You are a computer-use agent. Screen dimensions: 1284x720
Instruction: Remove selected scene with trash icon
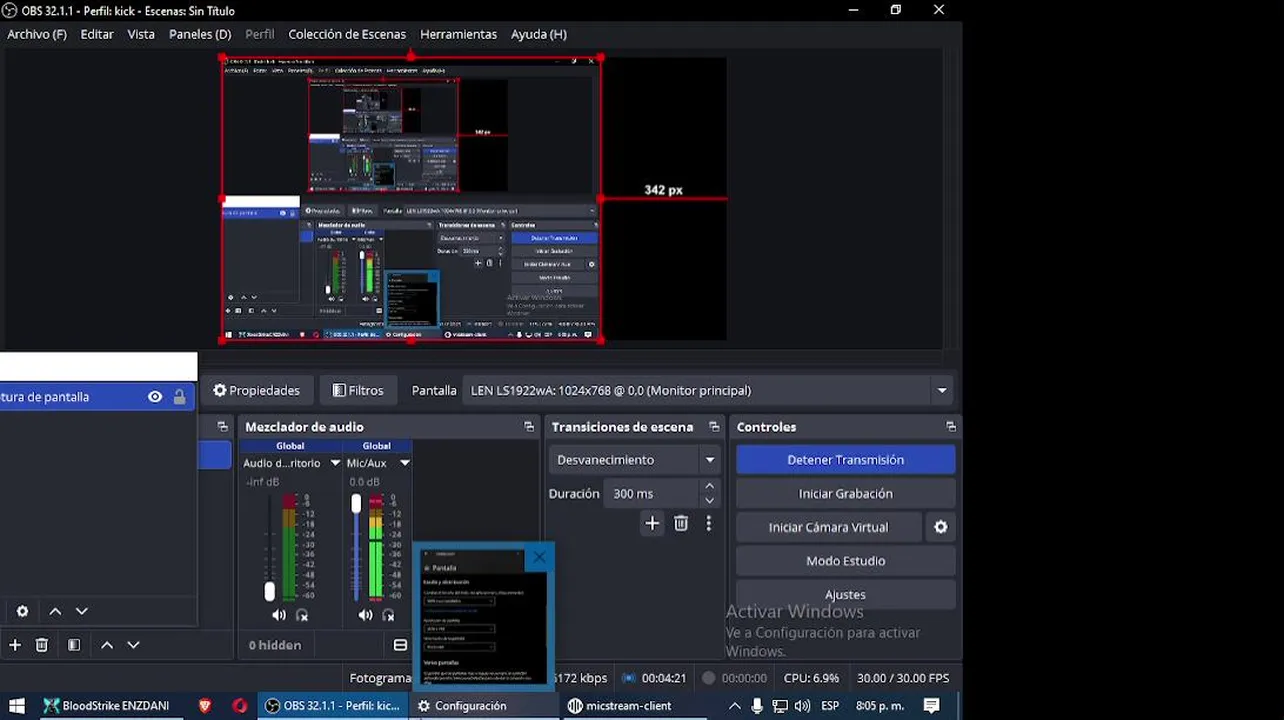tap(42, 645)
